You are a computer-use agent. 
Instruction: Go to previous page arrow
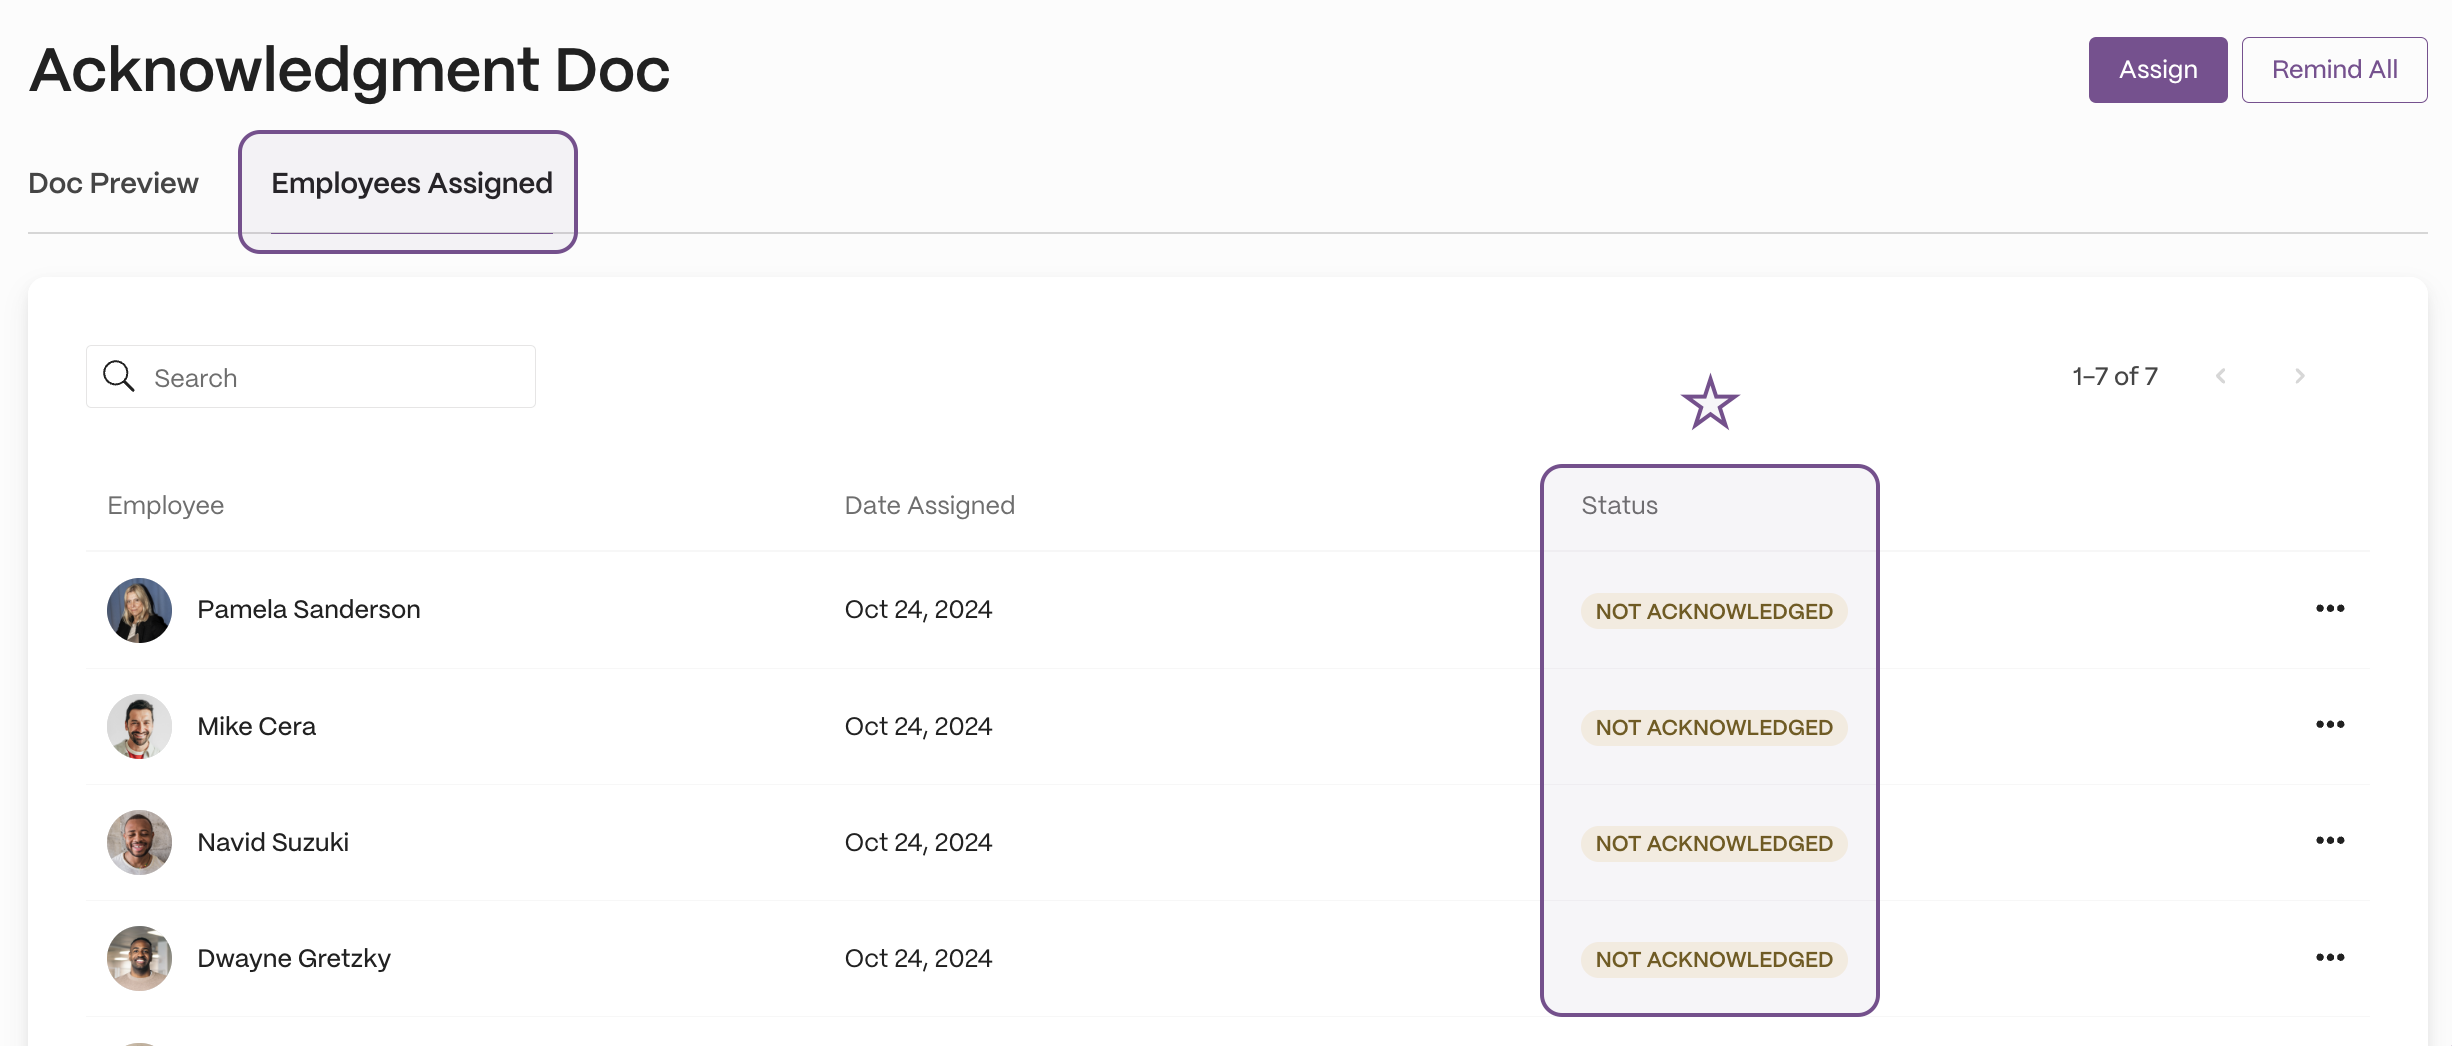(2221, 376)
